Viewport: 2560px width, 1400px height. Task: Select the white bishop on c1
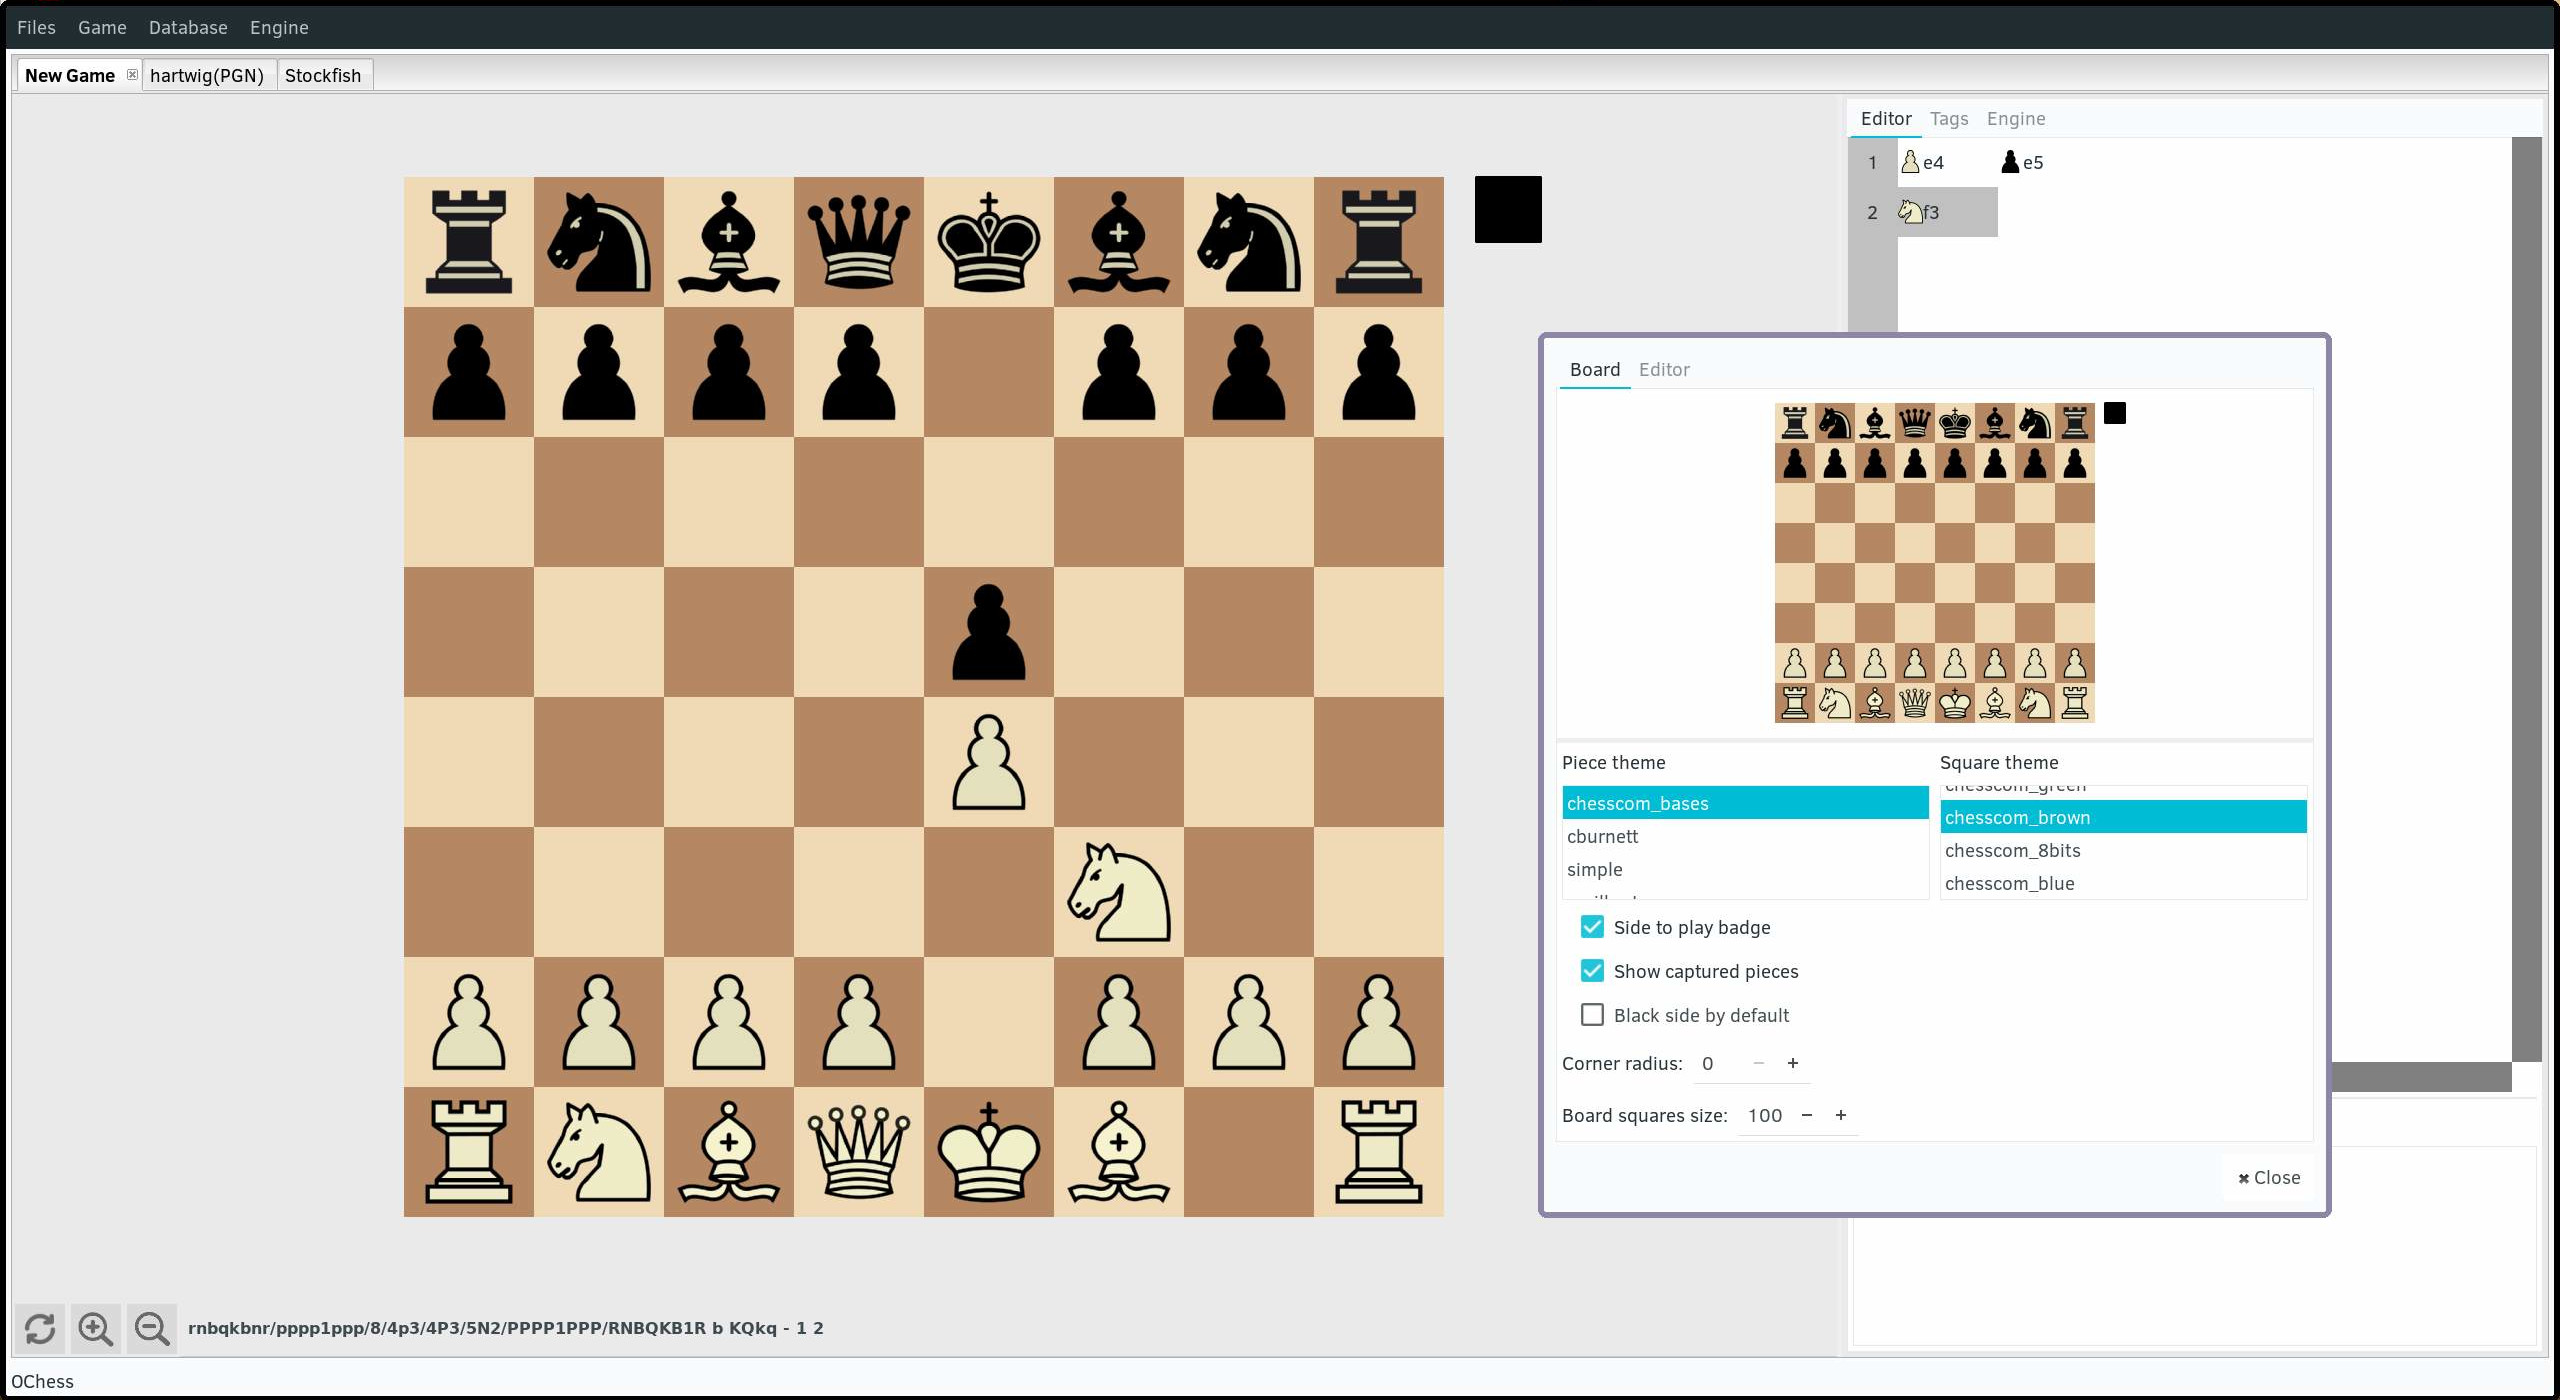[728, 1152]
